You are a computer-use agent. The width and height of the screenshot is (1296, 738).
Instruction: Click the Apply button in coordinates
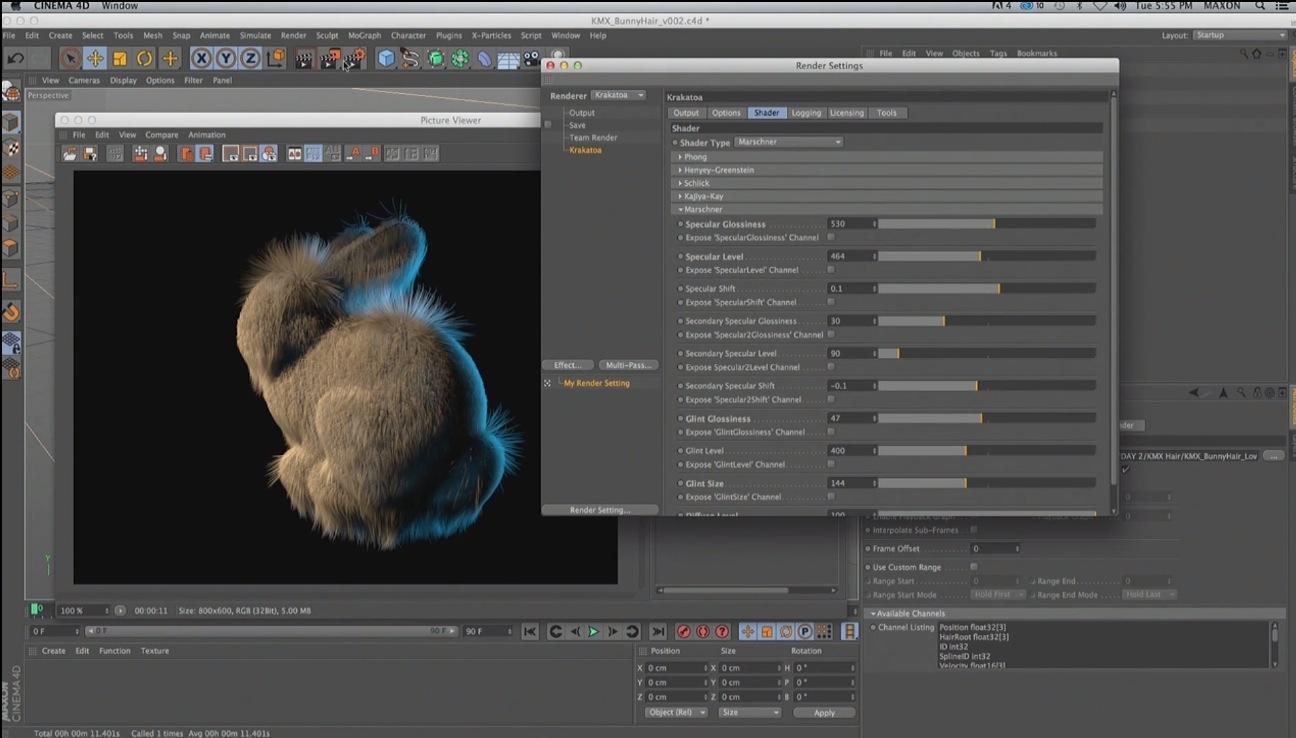pyautogui.click(x=824, y=713)
